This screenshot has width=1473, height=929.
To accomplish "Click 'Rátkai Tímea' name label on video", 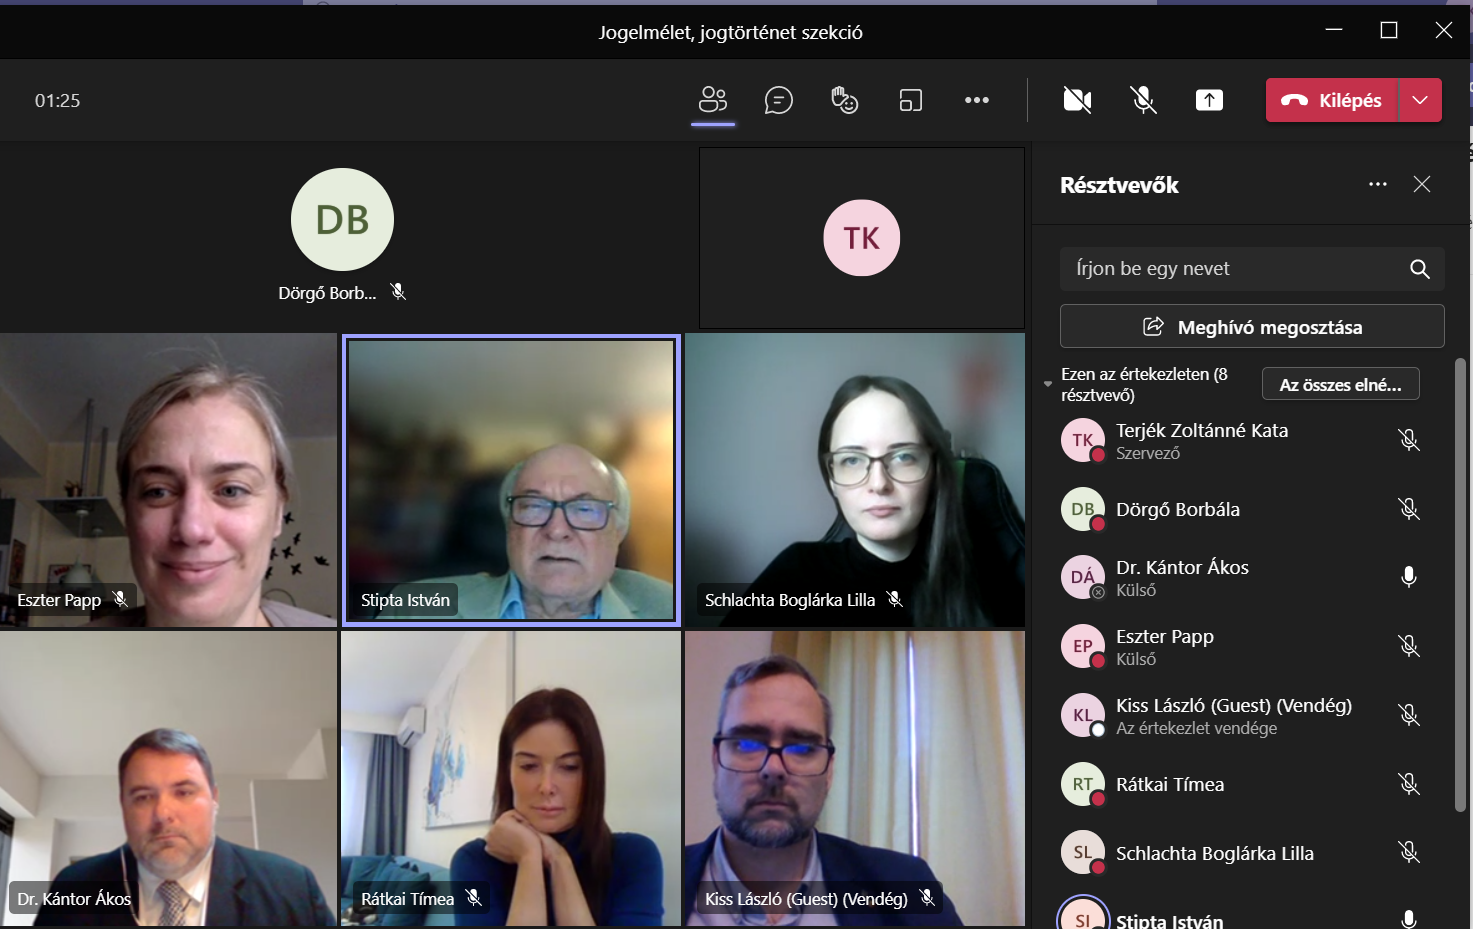I will (x=407, y=899).
